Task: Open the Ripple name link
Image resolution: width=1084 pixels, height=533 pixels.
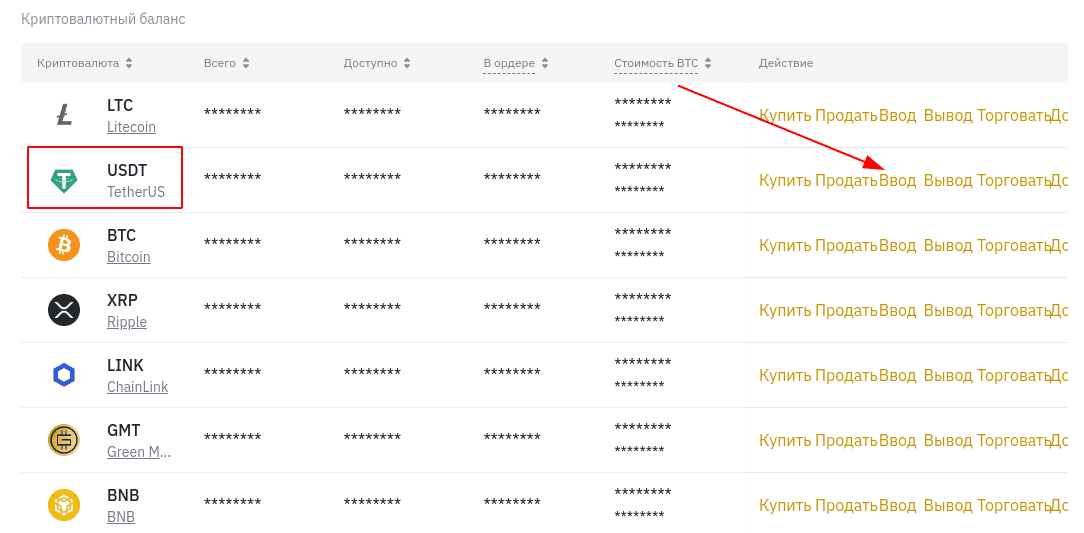Action: (127, 322)
